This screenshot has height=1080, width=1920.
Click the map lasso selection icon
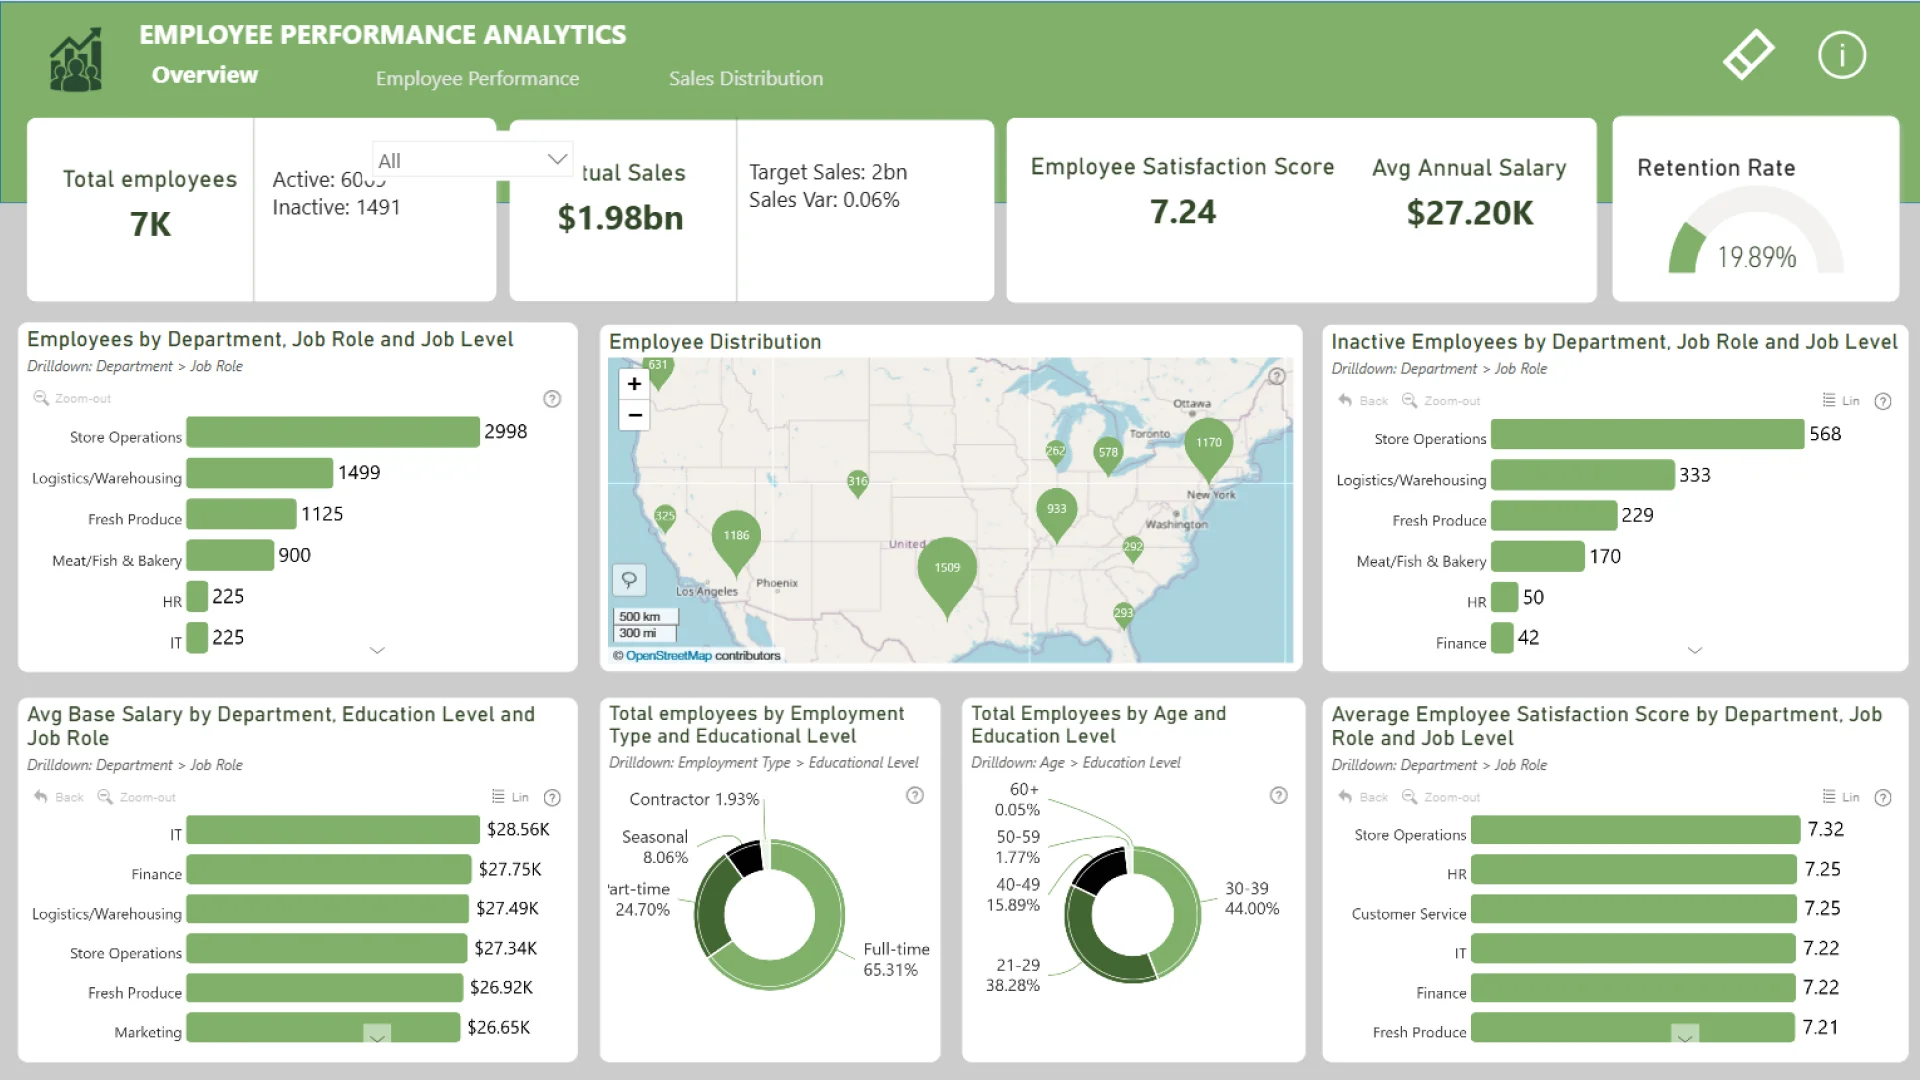point(629,580)
